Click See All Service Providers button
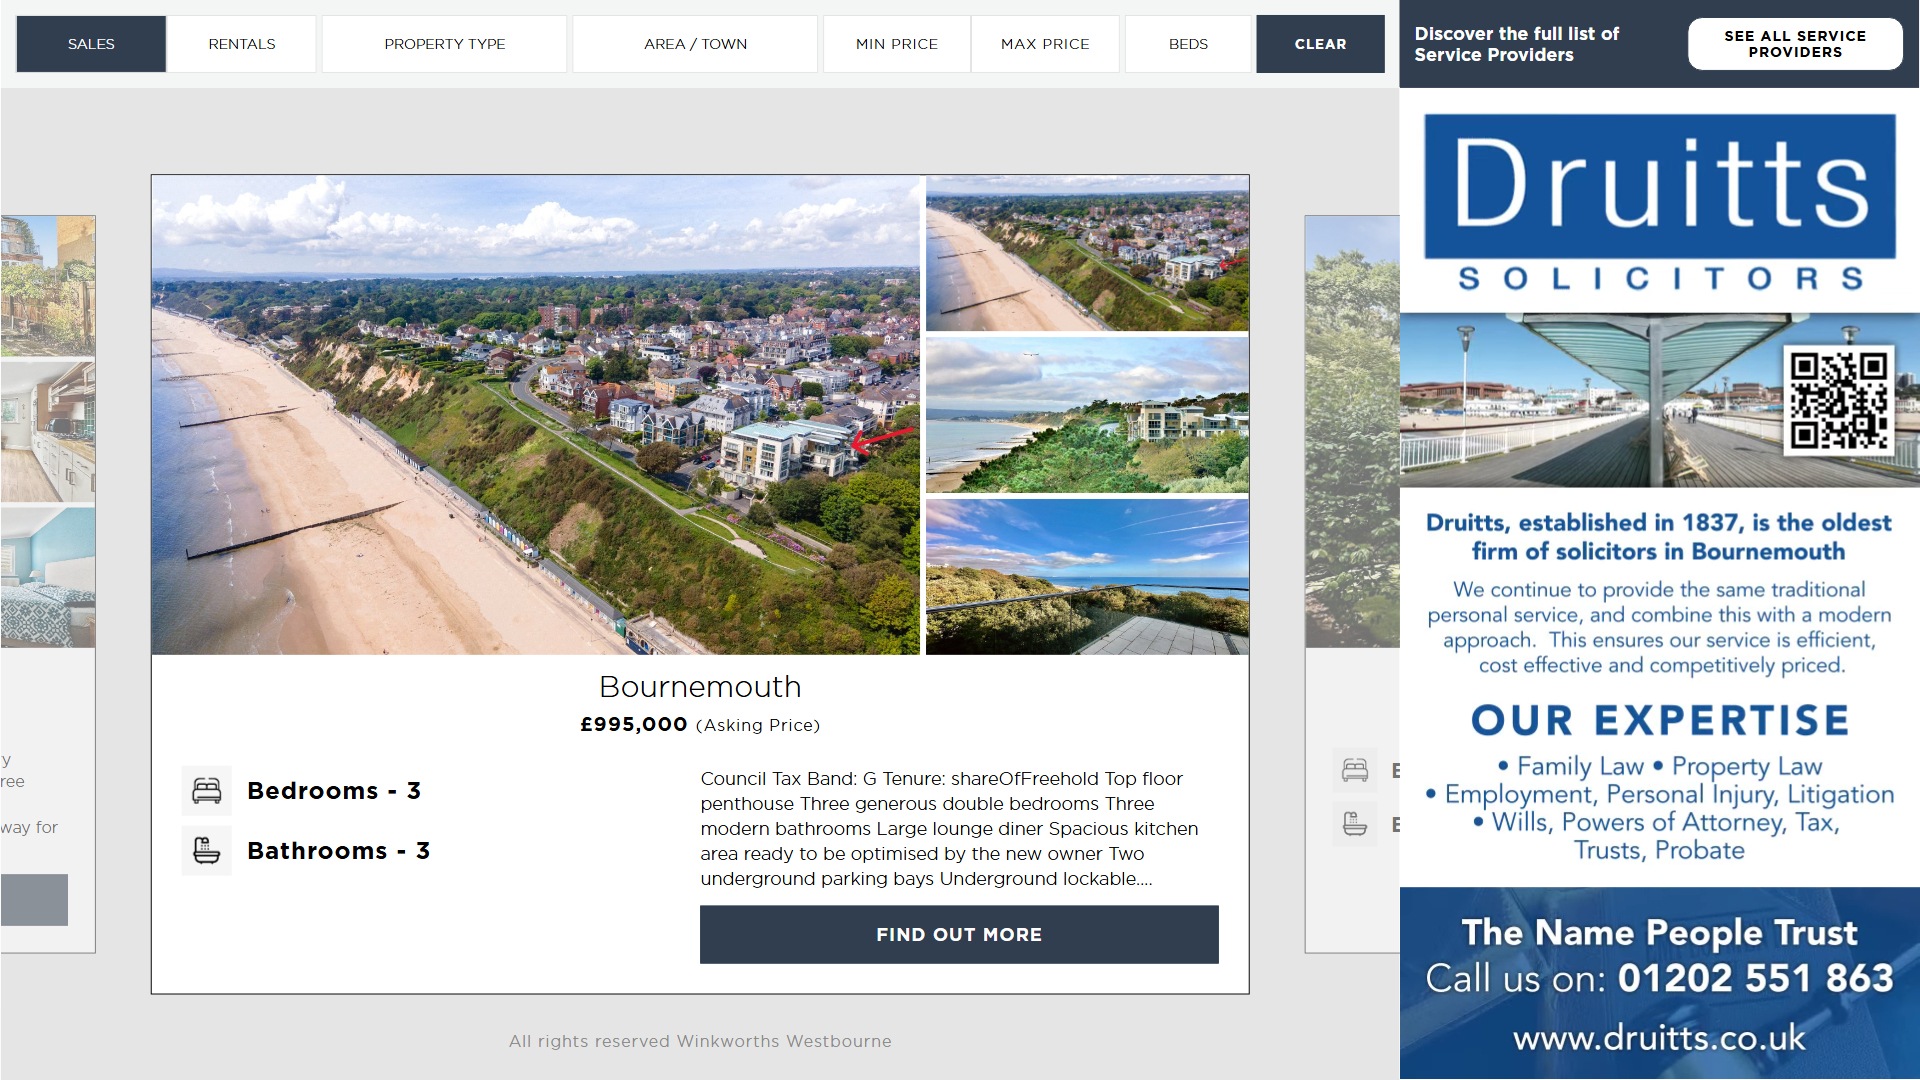Viewport: 1920px width, 1080px height. tap(1795, 44)
